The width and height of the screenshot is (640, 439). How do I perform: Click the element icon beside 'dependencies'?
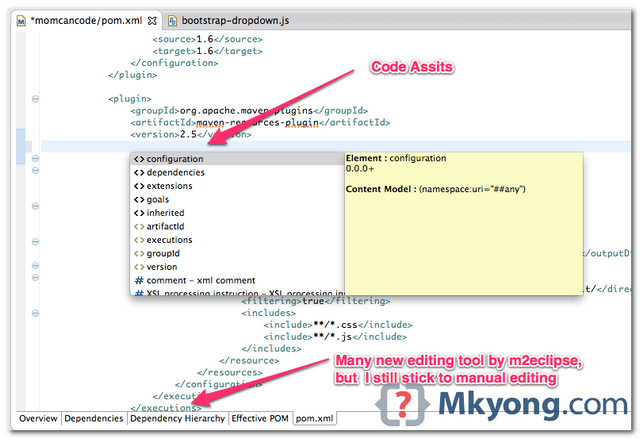139,173
